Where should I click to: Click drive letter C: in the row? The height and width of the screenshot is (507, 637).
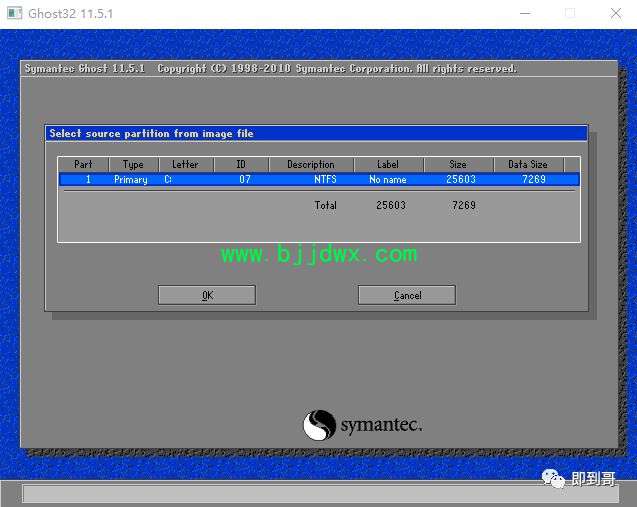[x=168, y=179]
